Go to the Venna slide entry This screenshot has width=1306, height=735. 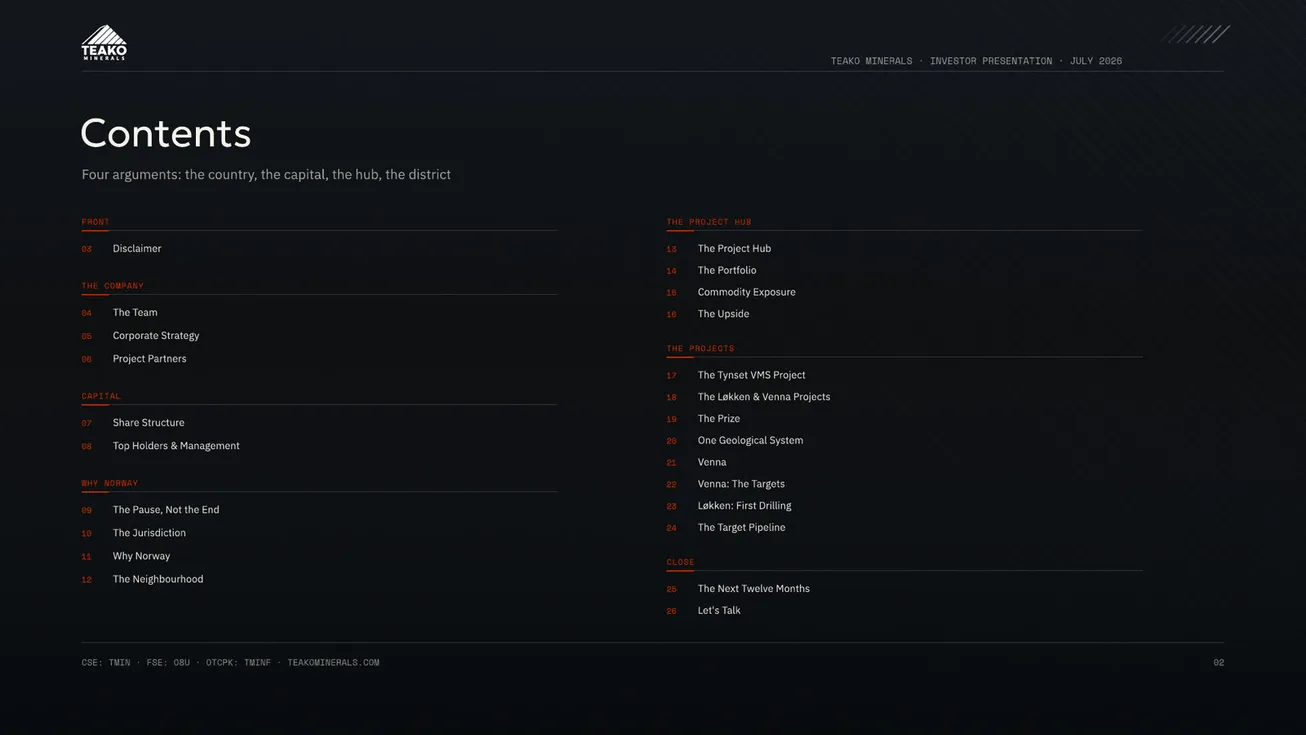712,463
